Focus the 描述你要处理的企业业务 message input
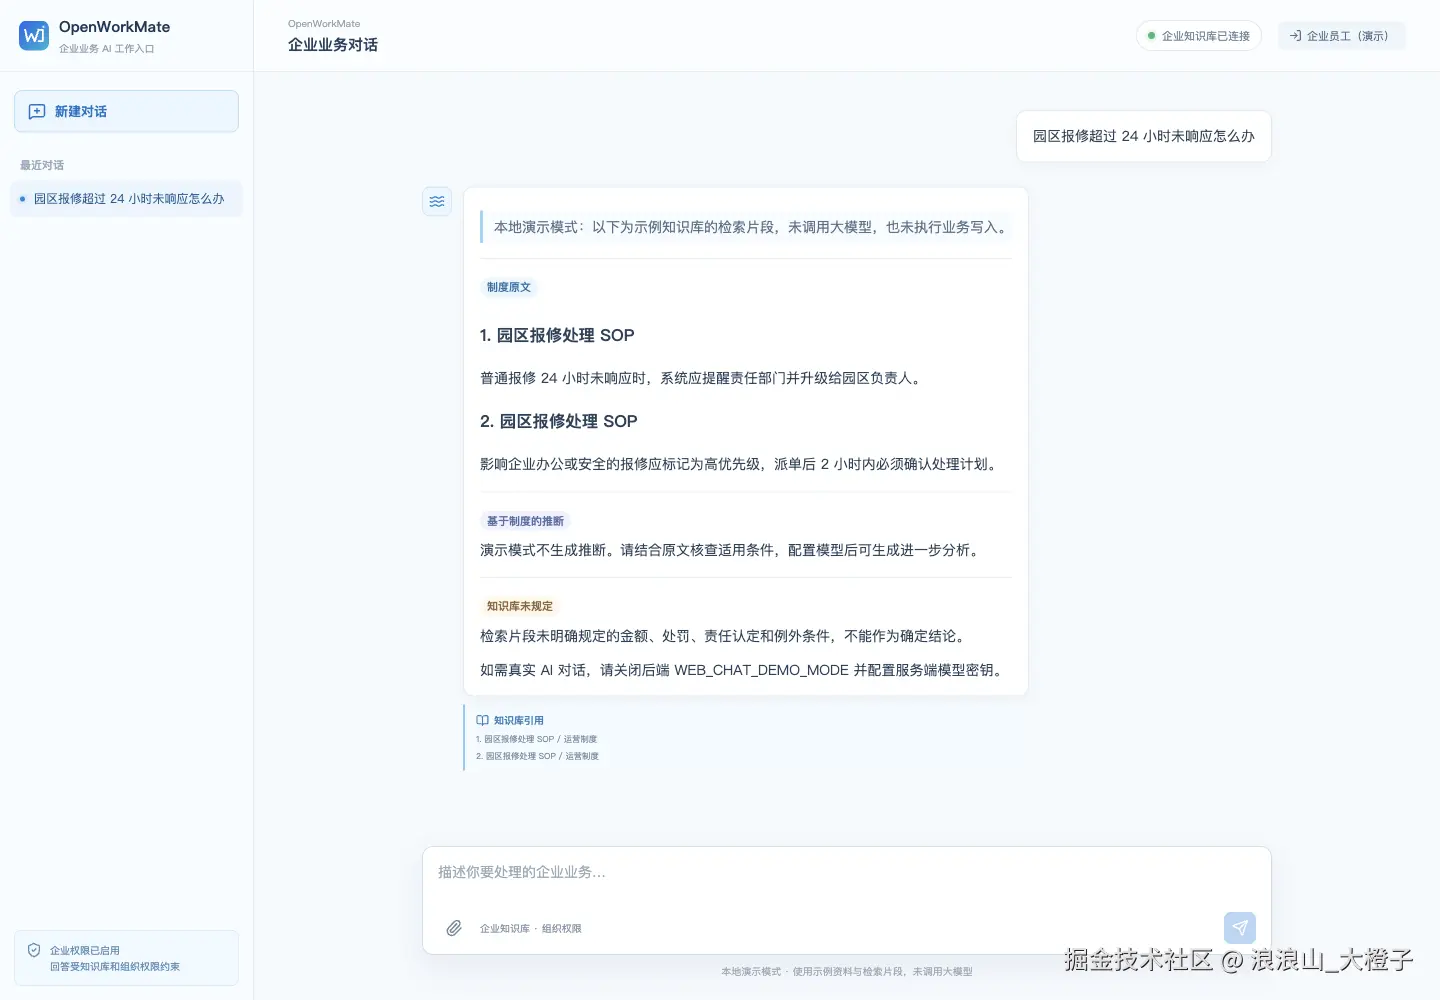The height and width of the screenshot is (1000, 1440). tap(846, 873)
